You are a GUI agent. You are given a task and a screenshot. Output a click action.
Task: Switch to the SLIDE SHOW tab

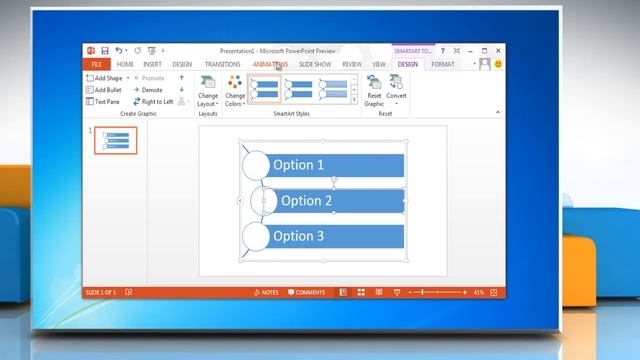(x=315, y=64)
